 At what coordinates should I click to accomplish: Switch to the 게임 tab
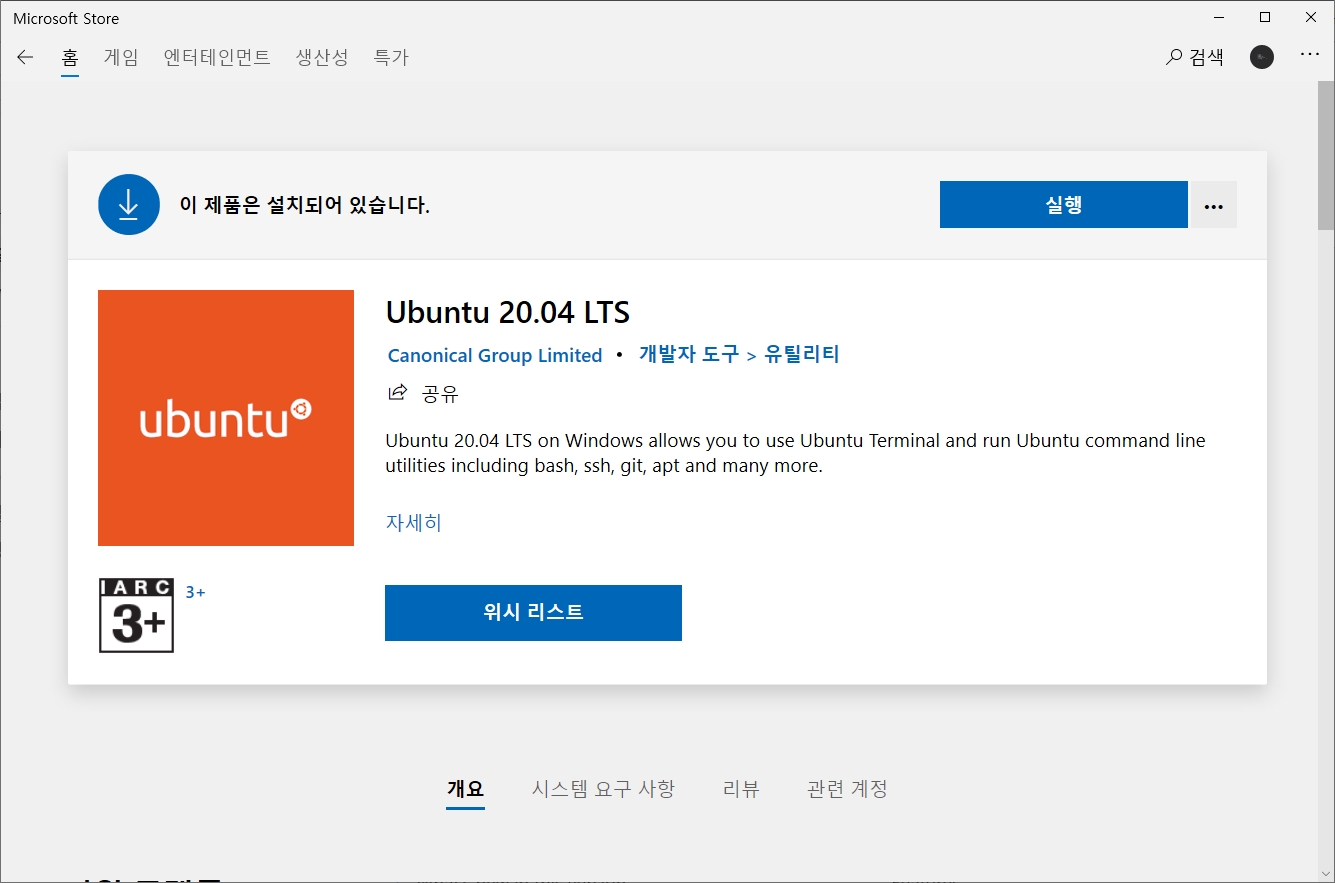click(121, 57)
